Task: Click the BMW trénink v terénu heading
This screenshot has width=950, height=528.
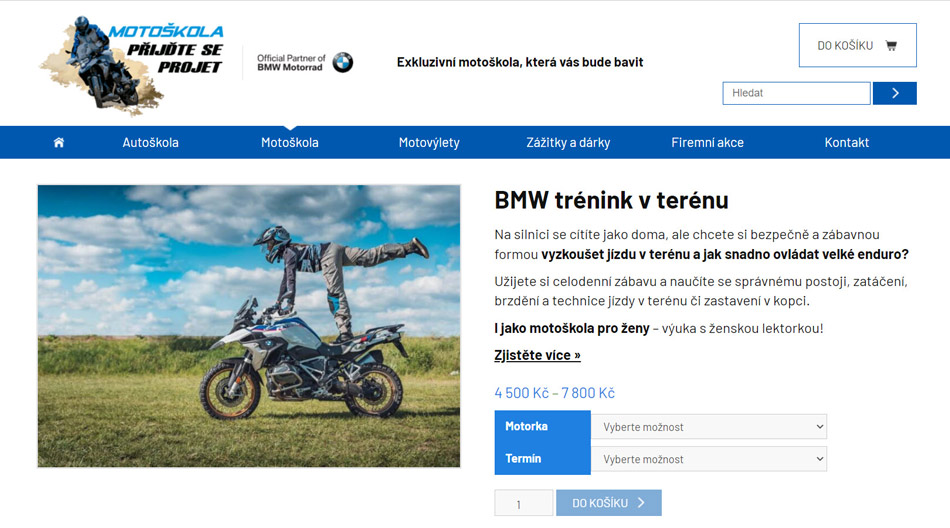Action: (611, 200)
